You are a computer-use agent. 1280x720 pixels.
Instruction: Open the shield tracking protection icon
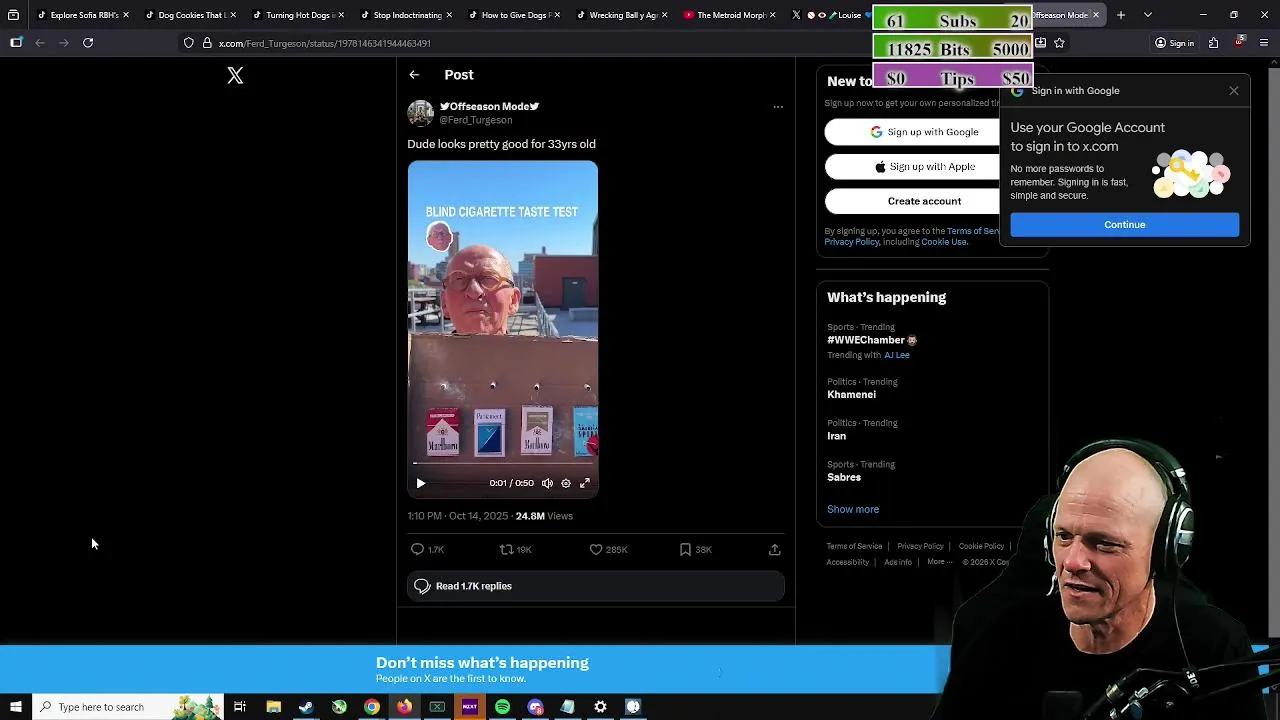189,43
